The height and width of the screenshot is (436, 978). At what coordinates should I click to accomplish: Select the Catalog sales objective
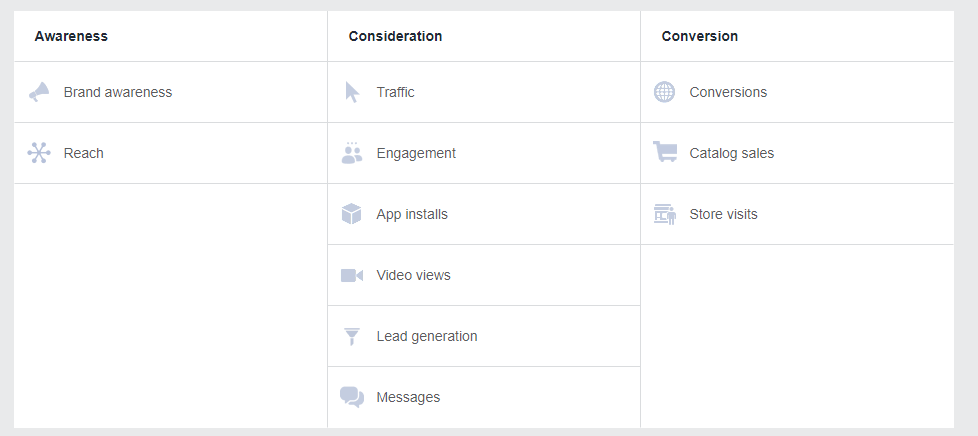[x=731, y=153]
